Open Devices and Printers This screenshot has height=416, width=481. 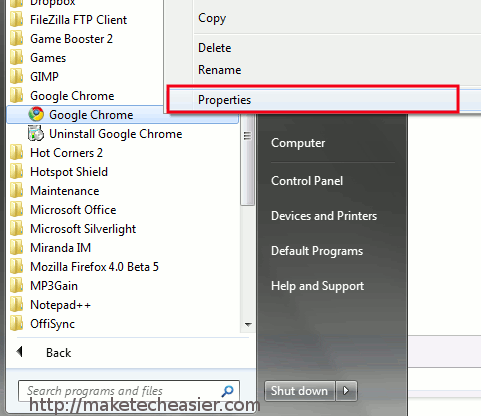click(x=324, y=216)
